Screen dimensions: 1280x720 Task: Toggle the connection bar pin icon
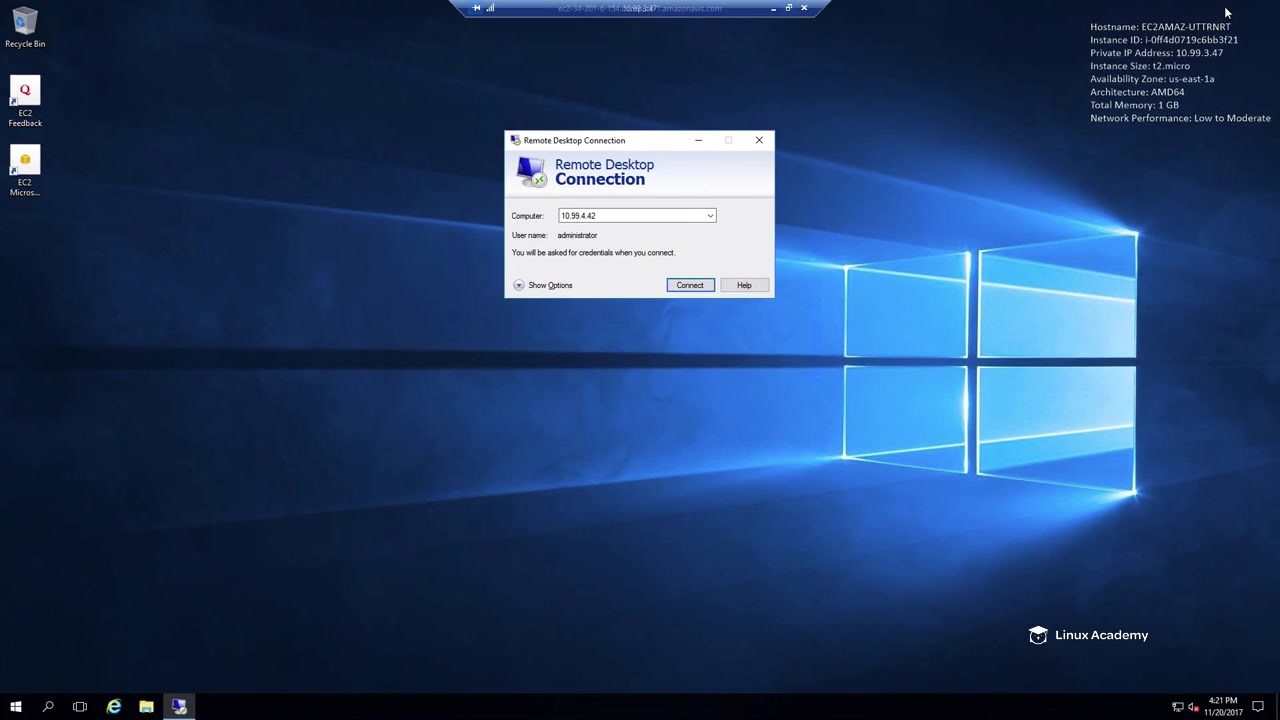pos(476,8)
